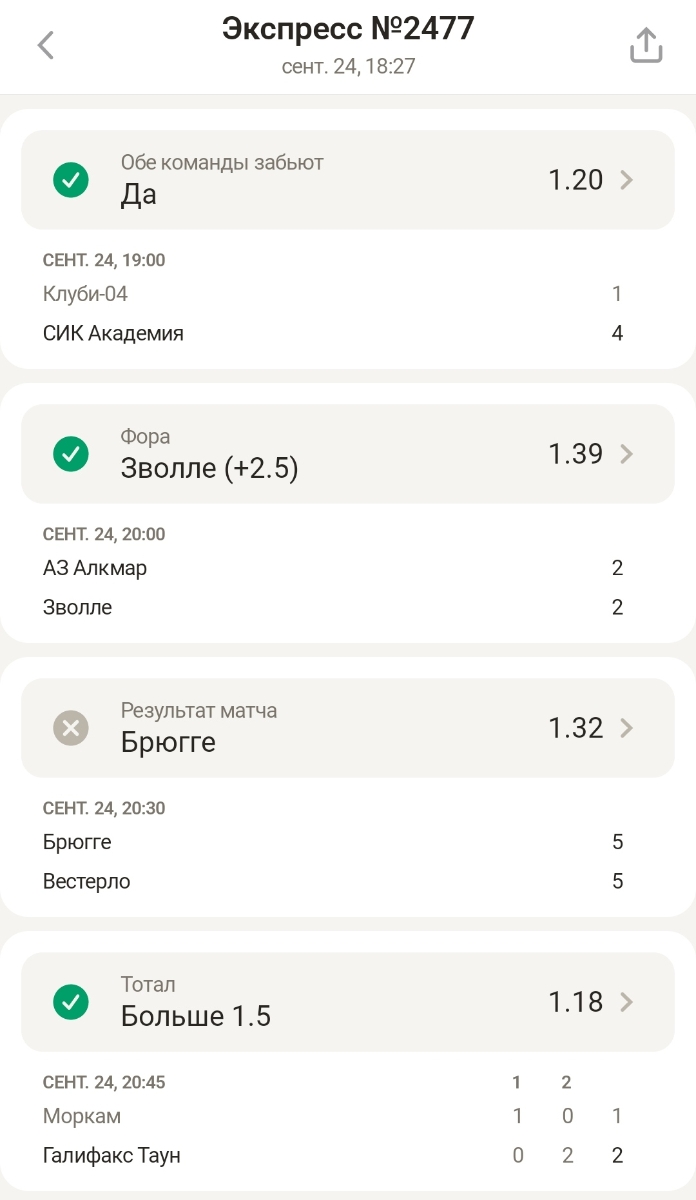Select the Вестерло team name
696x1200 pixels.
pos(87,882)
